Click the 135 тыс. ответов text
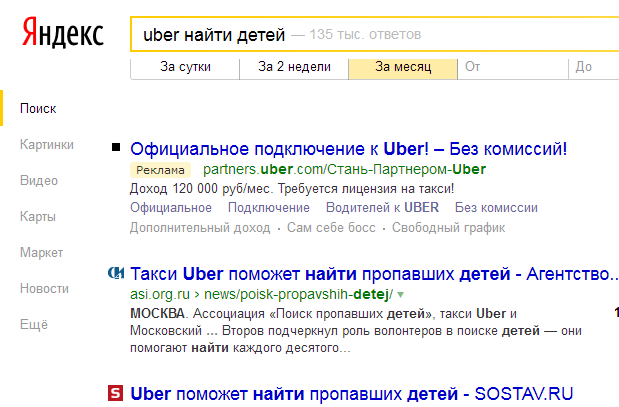This screenshot has width=619, height=407. pos(365,34)
